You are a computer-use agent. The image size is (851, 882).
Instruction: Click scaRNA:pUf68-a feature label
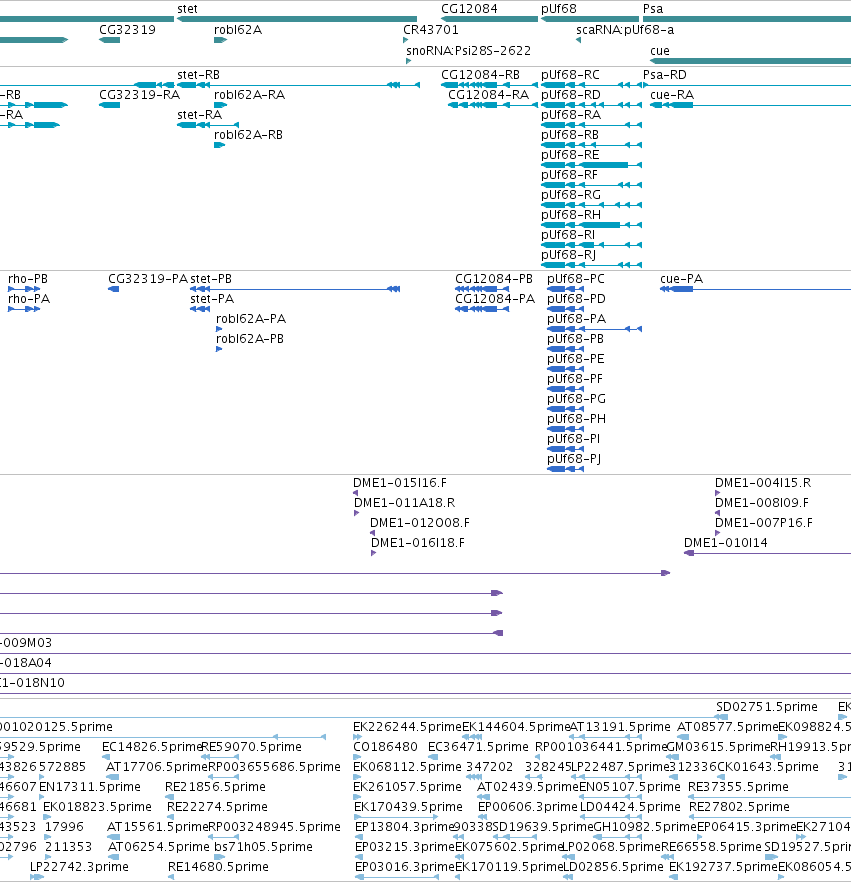point(625,30)
